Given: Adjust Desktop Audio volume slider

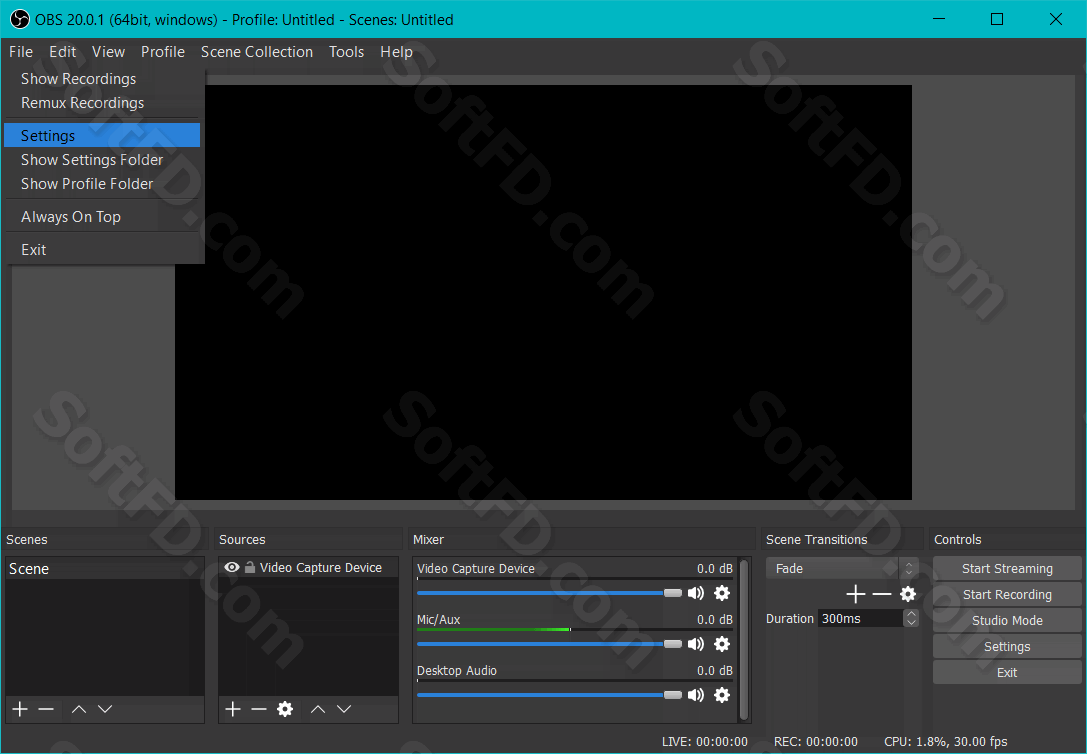Looking at the screenshot, I should coord(549,695).
